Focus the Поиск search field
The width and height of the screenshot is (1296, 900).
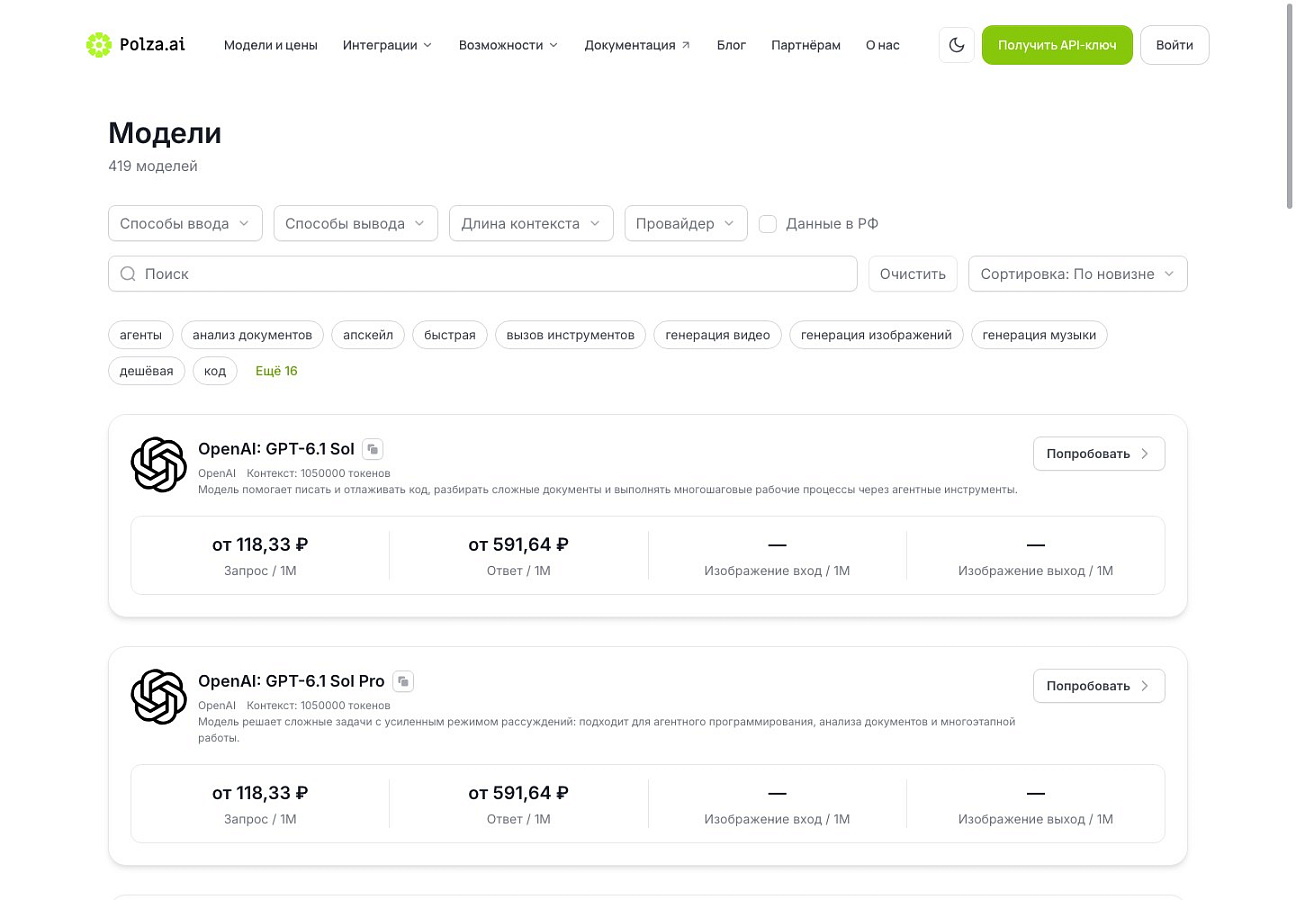[483, 274]
